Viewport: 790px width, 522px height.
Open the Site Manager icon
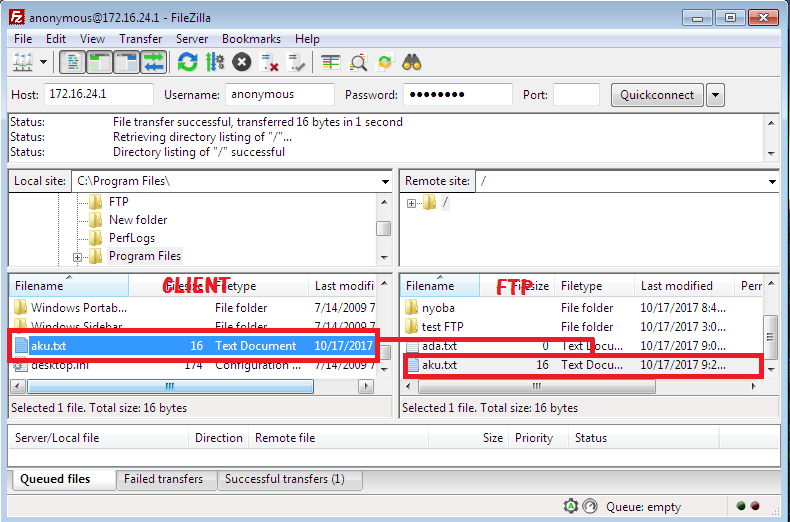[x=23, y=62]
